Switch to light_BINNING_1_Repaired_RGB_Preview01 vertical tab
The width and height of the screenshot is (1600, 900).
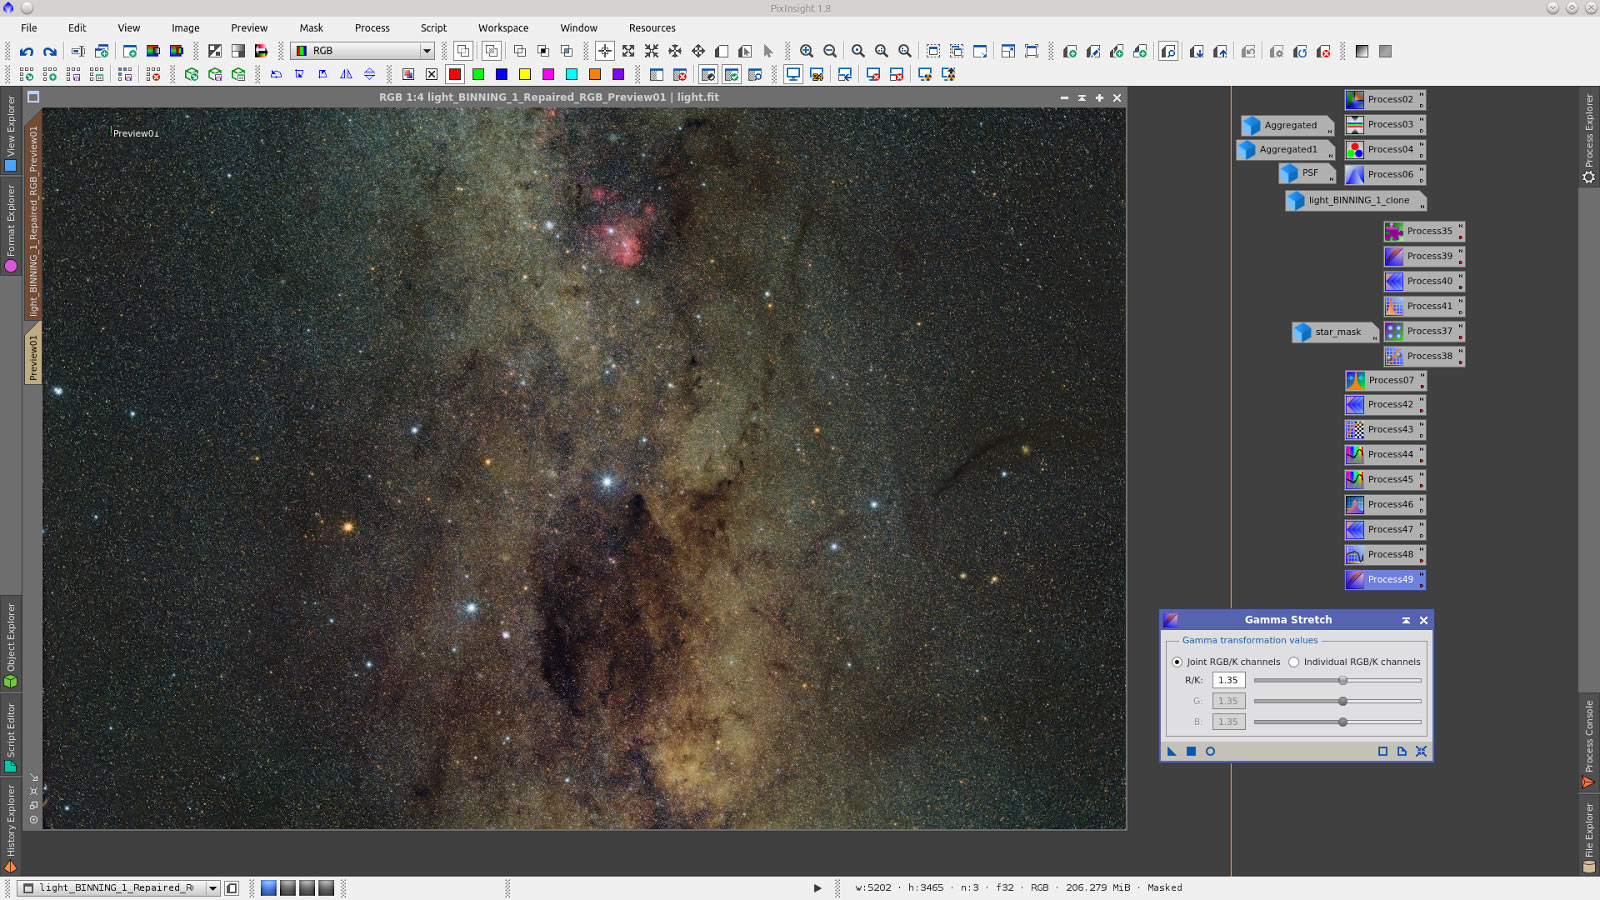33,216
